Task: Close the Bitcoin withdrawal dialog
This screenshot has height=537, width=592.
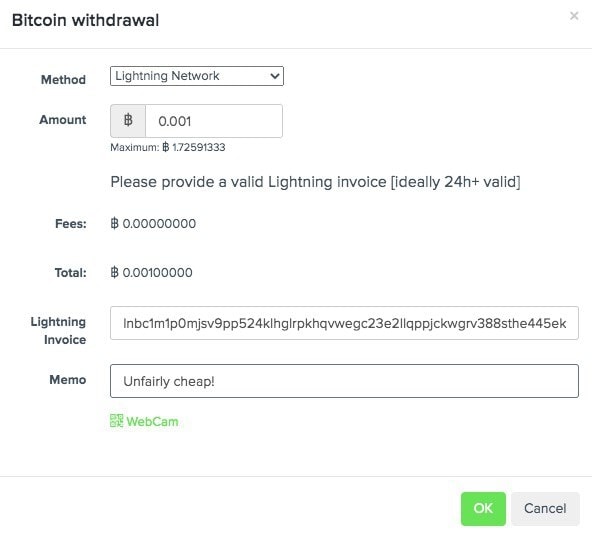Action: point(574,16)
